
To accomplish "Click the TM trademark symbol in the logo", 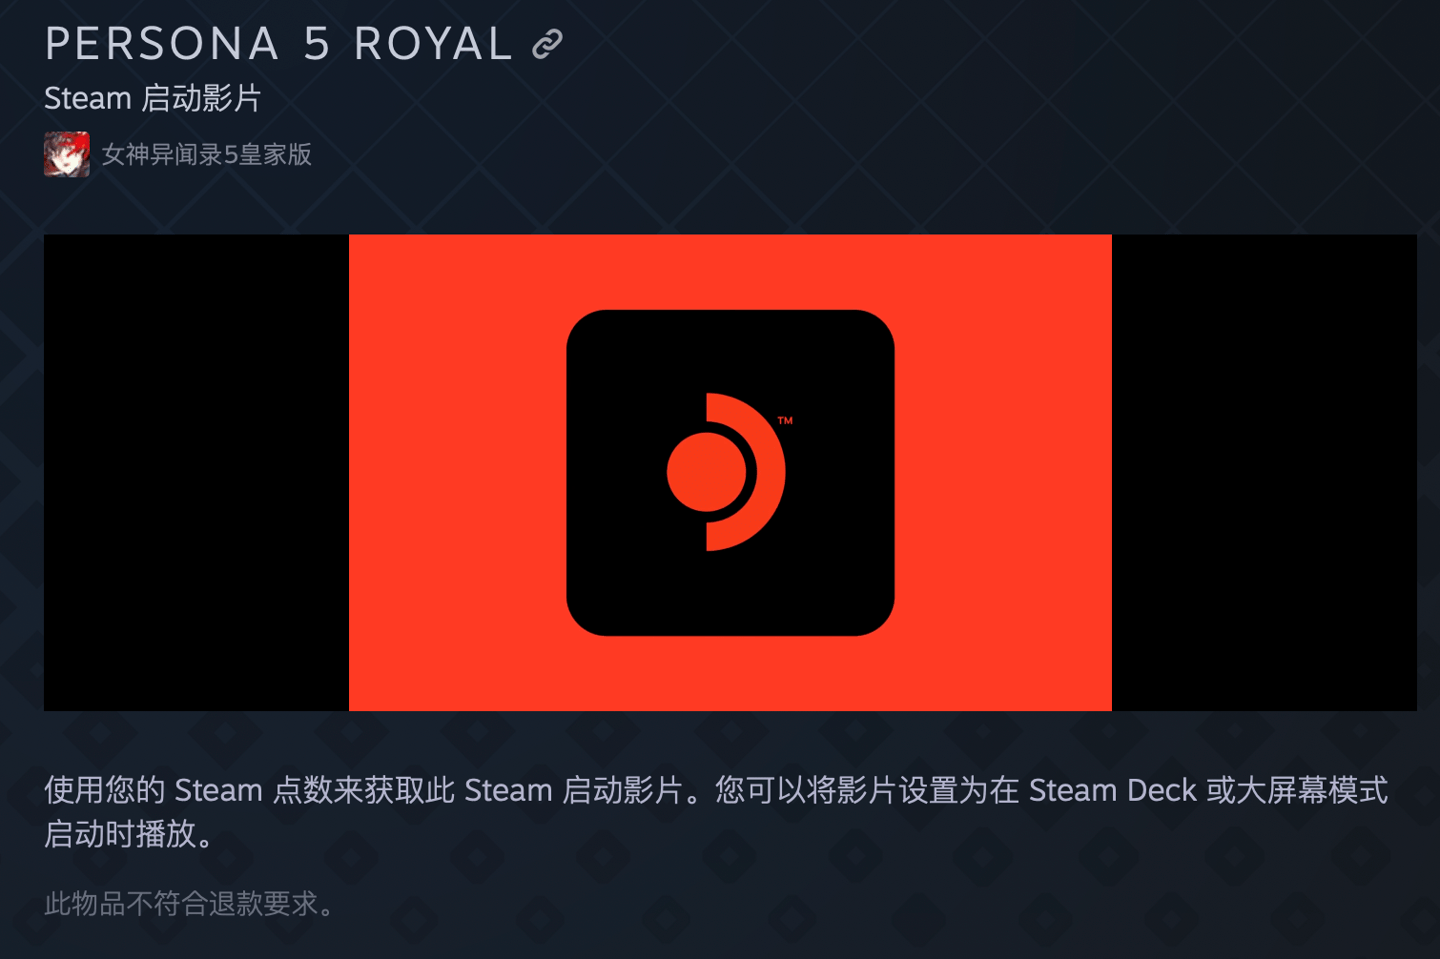I will [785, 421].
